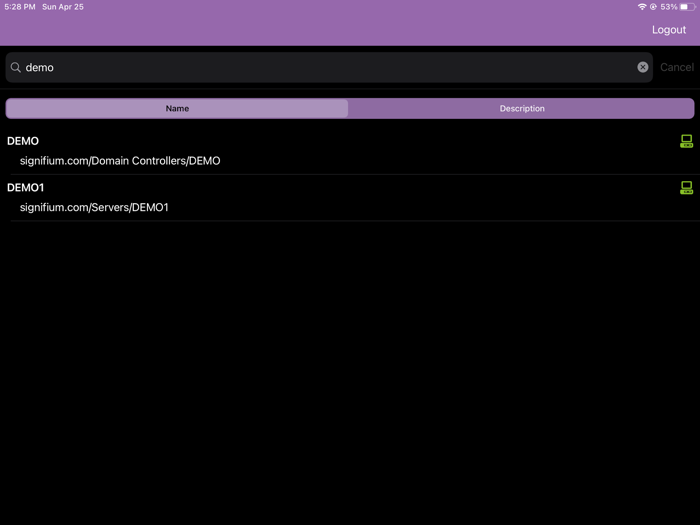The width and height of the screenshot is (700, 525).
Task: Tap the orientation lock icon in status bar
Action: pyautogui.click(x=653, y=7)
